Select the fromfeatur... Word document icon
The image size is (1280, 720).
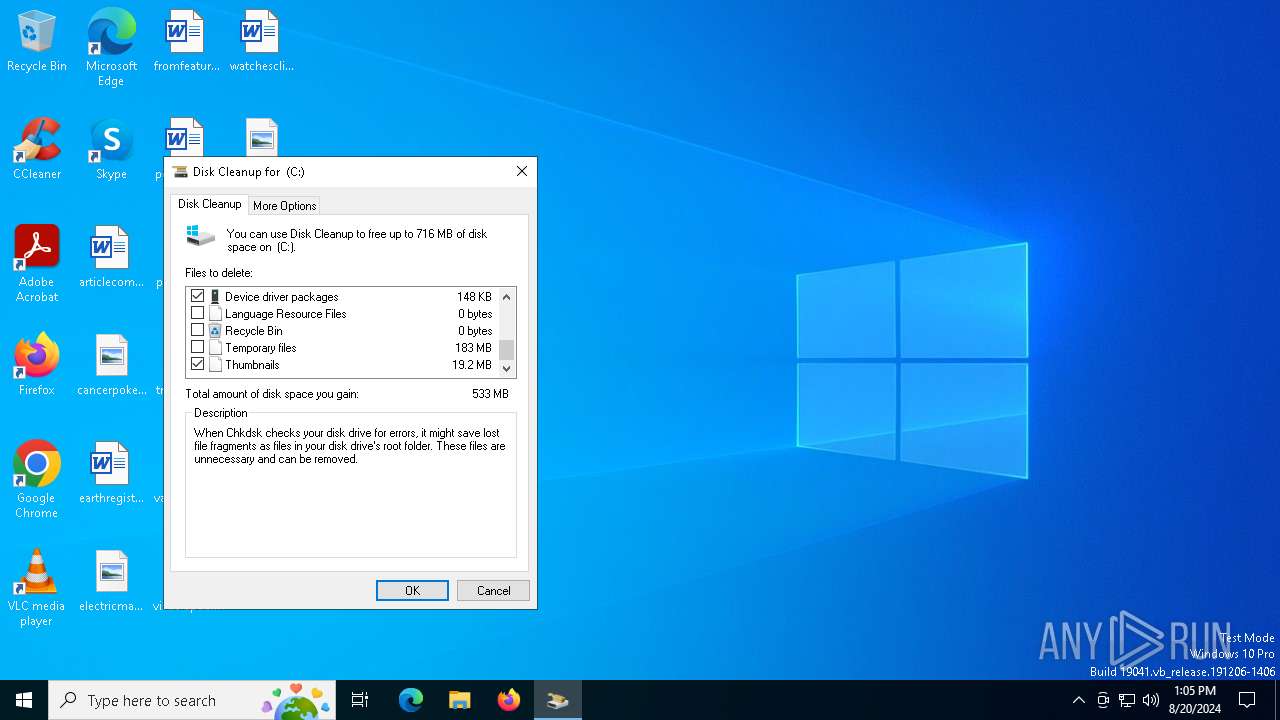tap(186, 42)
